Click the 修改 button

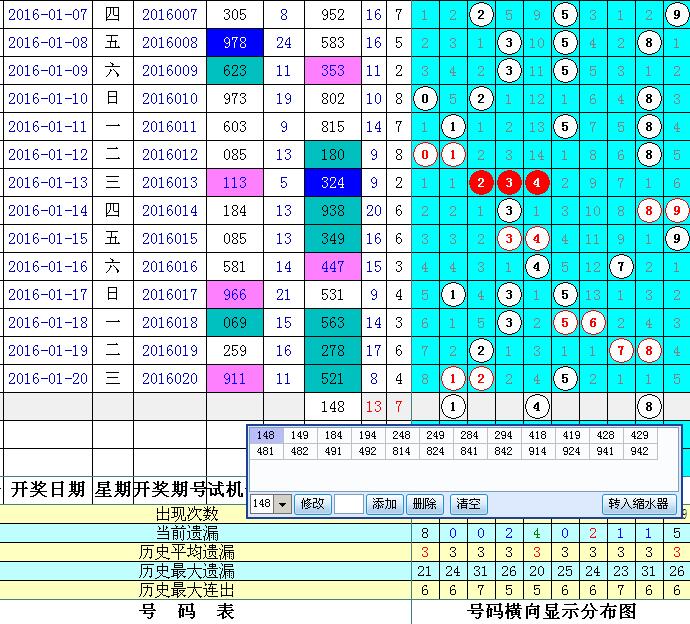pos(312,504)
